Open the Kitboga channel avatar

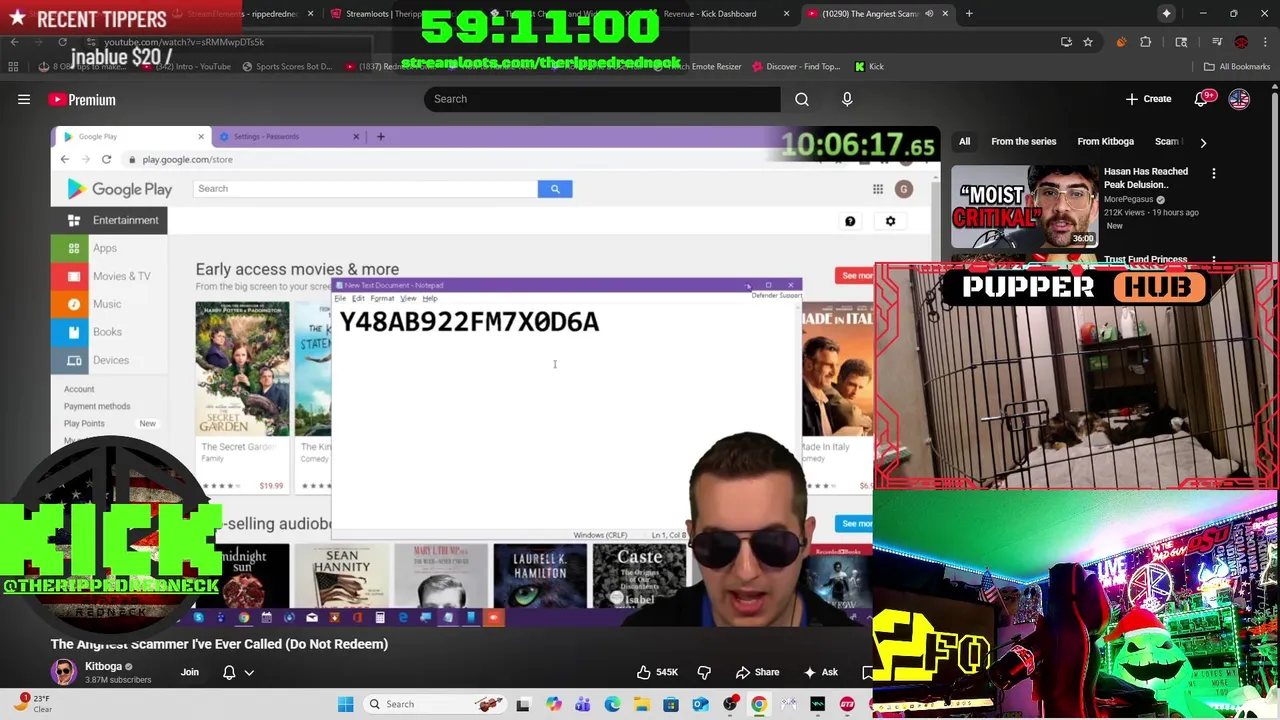(64, 672)
